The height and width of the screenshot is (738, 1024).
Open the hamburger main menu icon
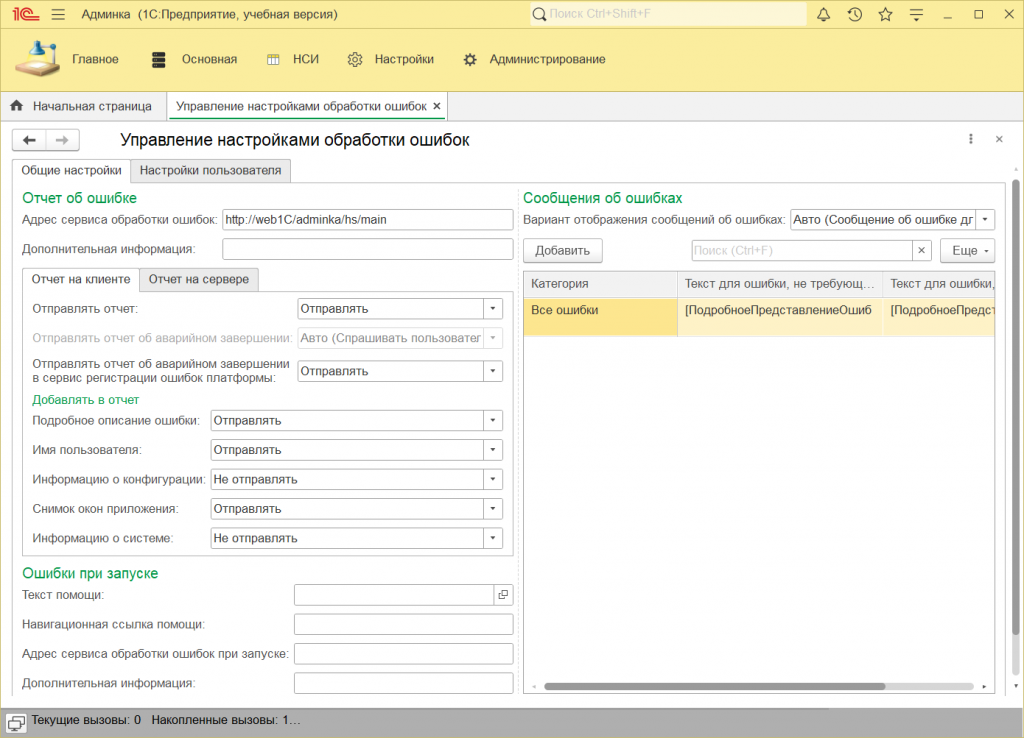click(x=58, y=15)
